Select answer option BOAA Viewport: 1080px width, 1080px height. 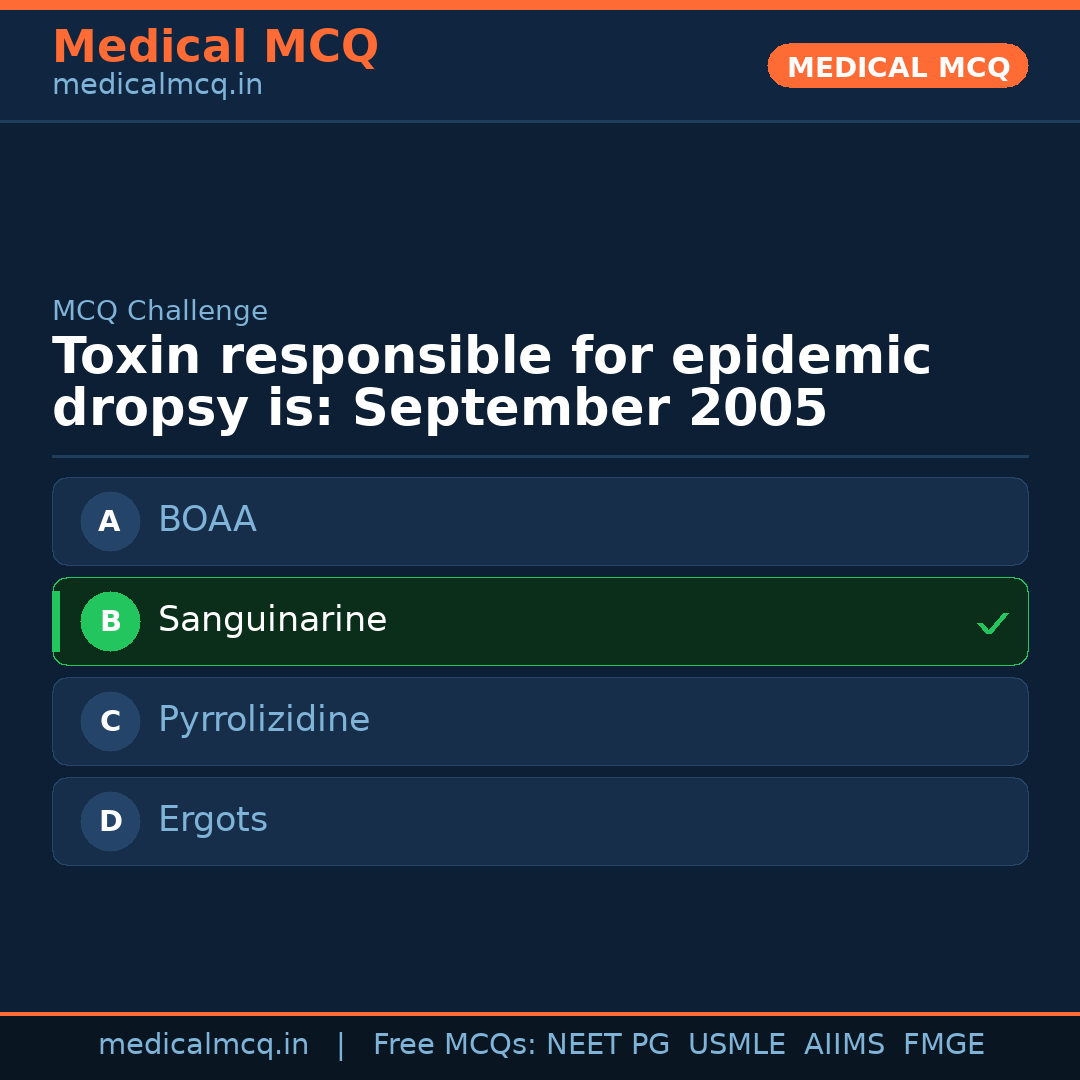[540, 521]
